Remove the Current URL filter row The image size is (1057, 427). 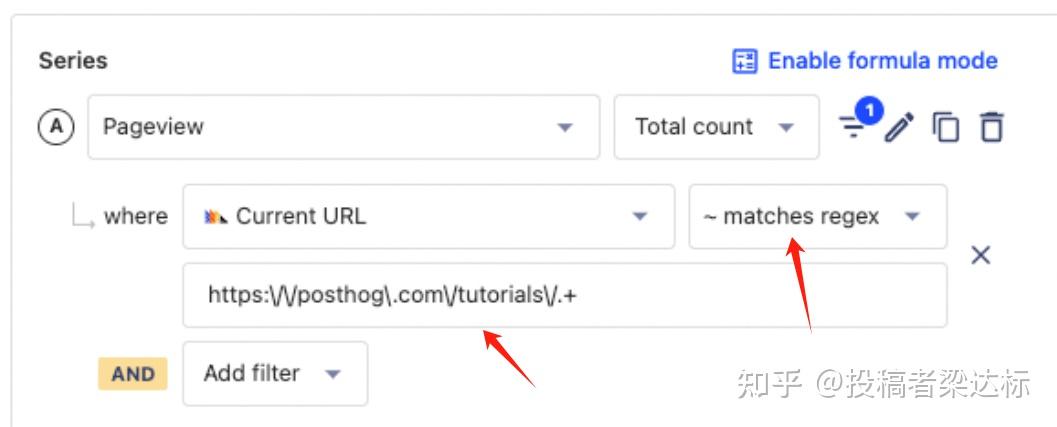click(981, 255)
